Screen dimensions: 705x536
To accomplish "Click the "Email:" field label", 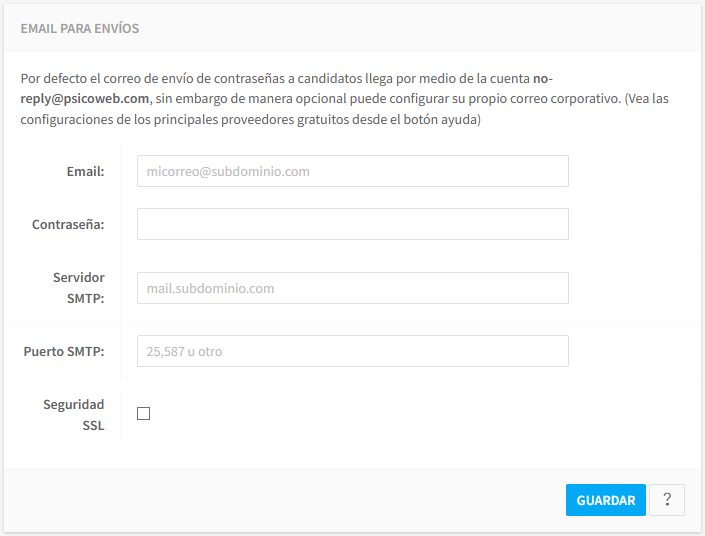I will 85,171.
